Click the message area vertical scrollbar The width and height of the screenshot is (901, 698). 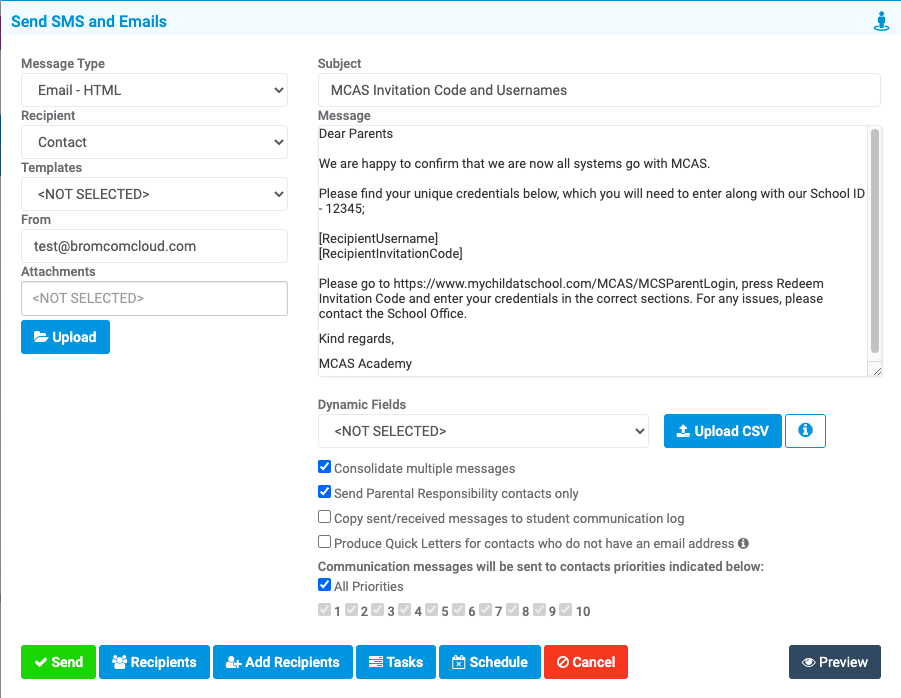(875, 241)
